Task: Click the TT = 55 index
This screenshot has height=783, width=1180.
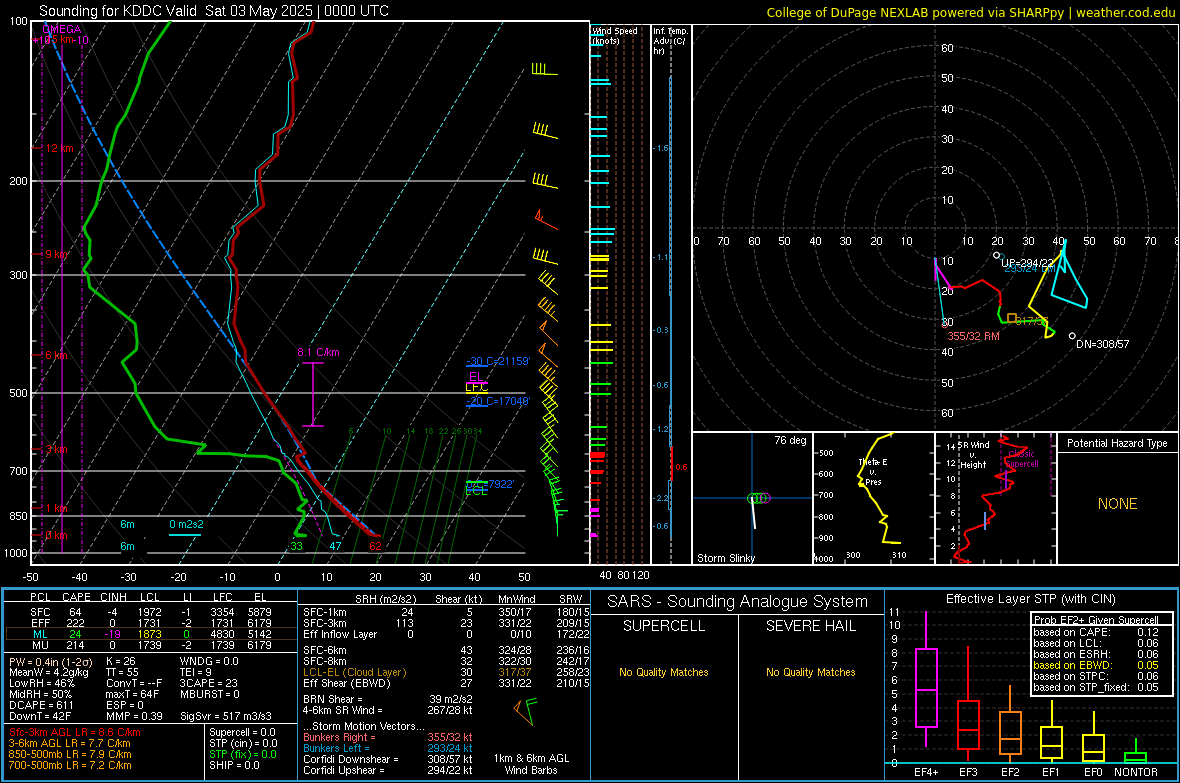Action: click(x=122, y=672)
